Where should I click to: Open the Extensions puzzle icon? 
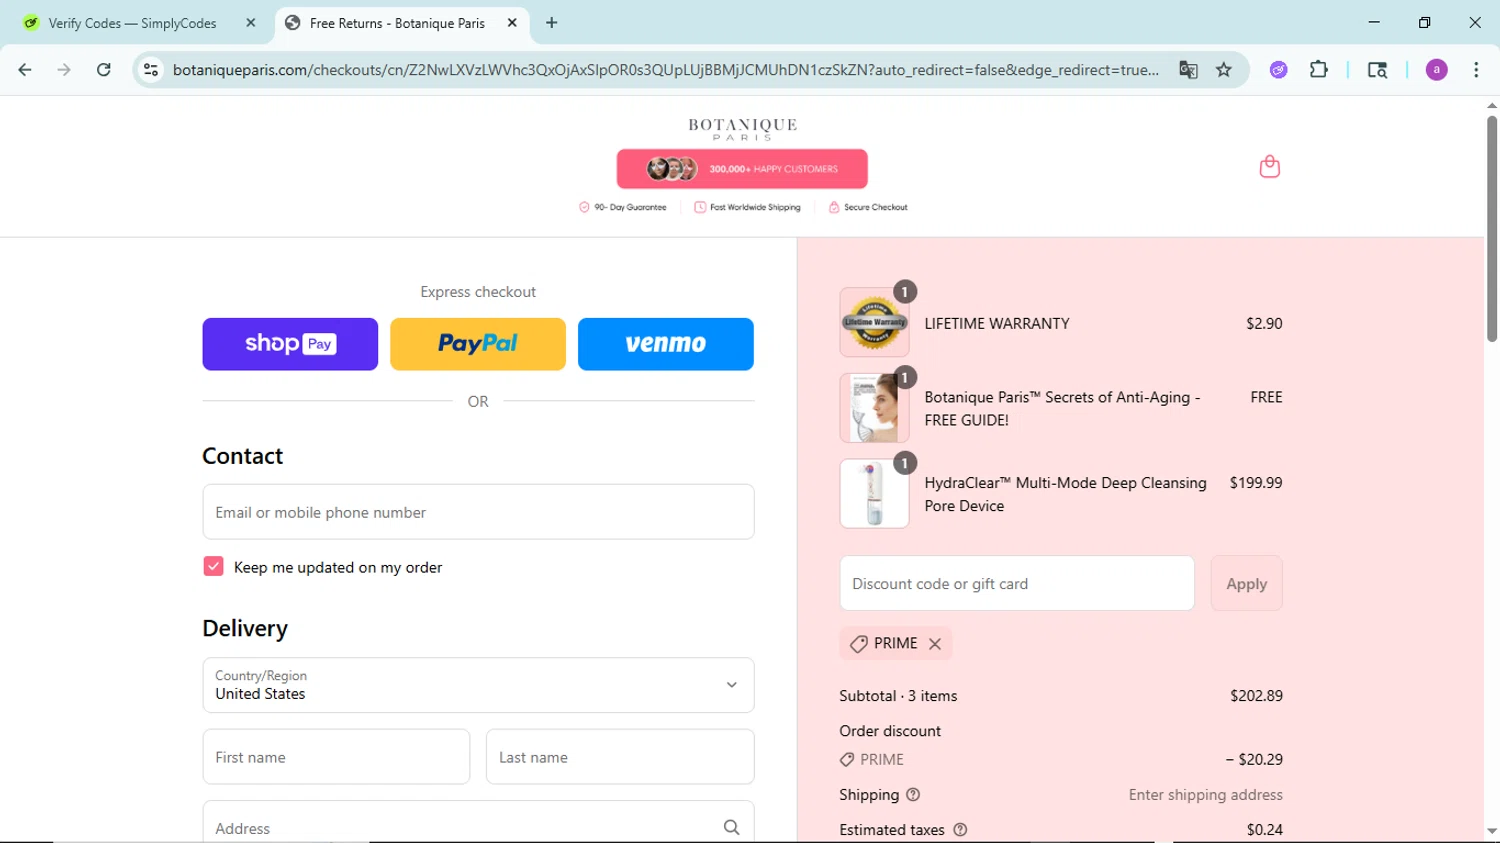(1319, 70)
